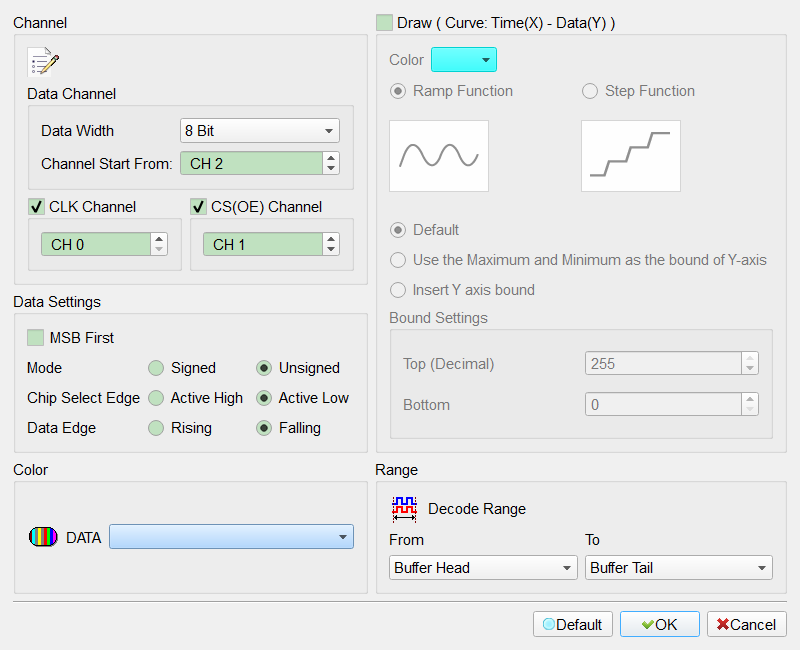Decrease the Bottom bound value
The height and width of the screenshot is (650, 800).
(750, 410)
